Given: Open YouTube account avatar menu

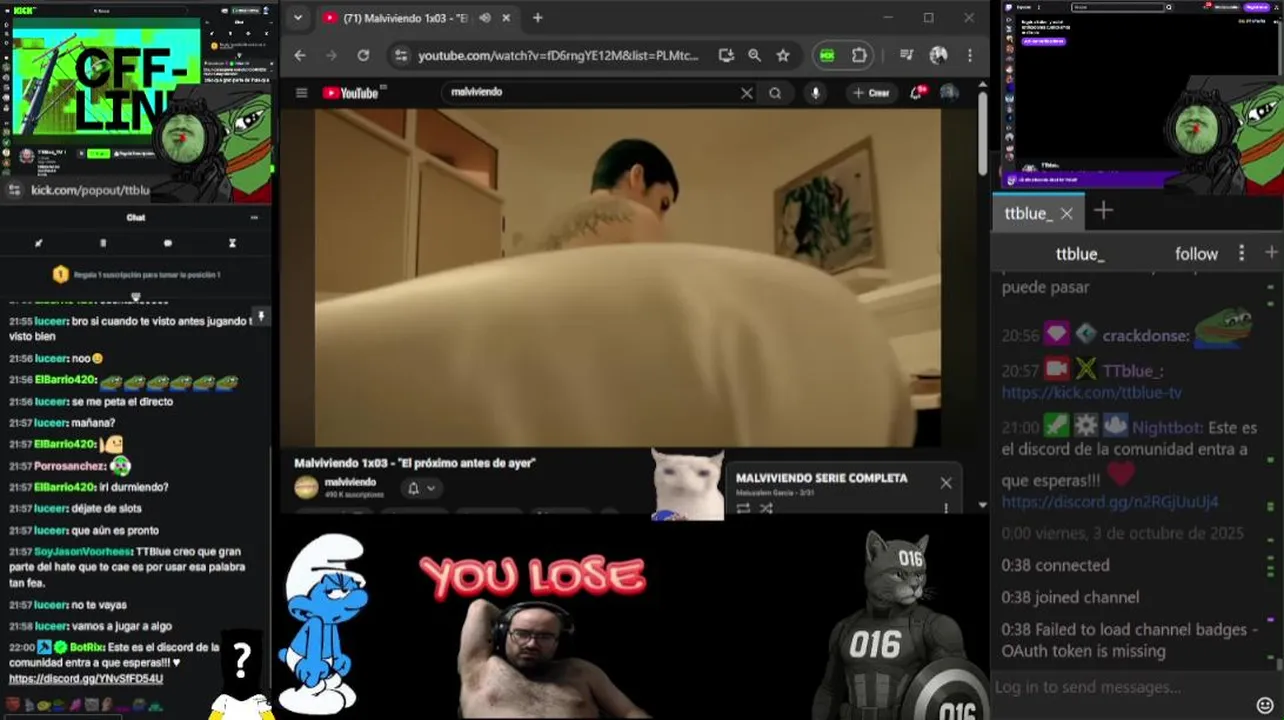Looking at the screenshot, I should (x=948, y=93).
